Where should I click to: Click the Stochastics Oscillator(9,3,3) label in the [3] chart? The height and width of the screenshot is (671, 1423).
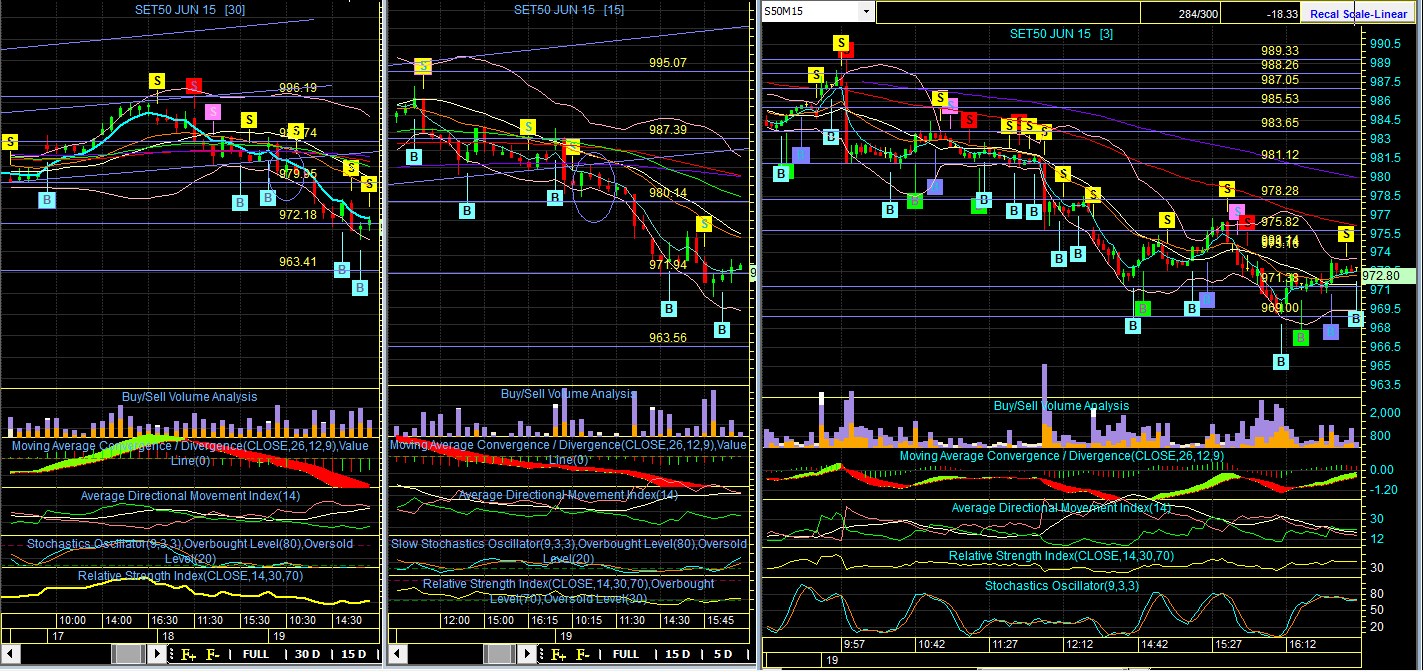[x=1061, y=585]
